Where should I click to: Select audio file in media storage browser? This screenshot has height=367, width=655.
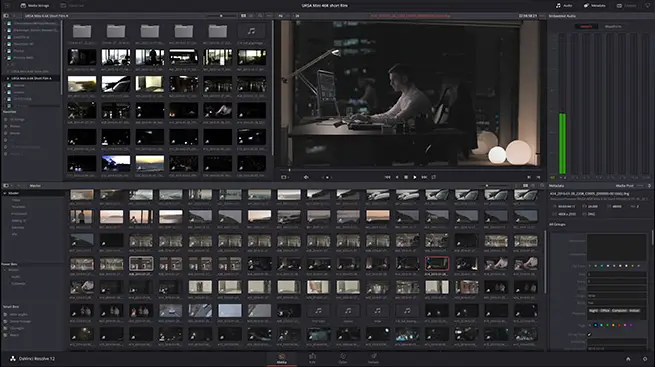coord(251,31)
